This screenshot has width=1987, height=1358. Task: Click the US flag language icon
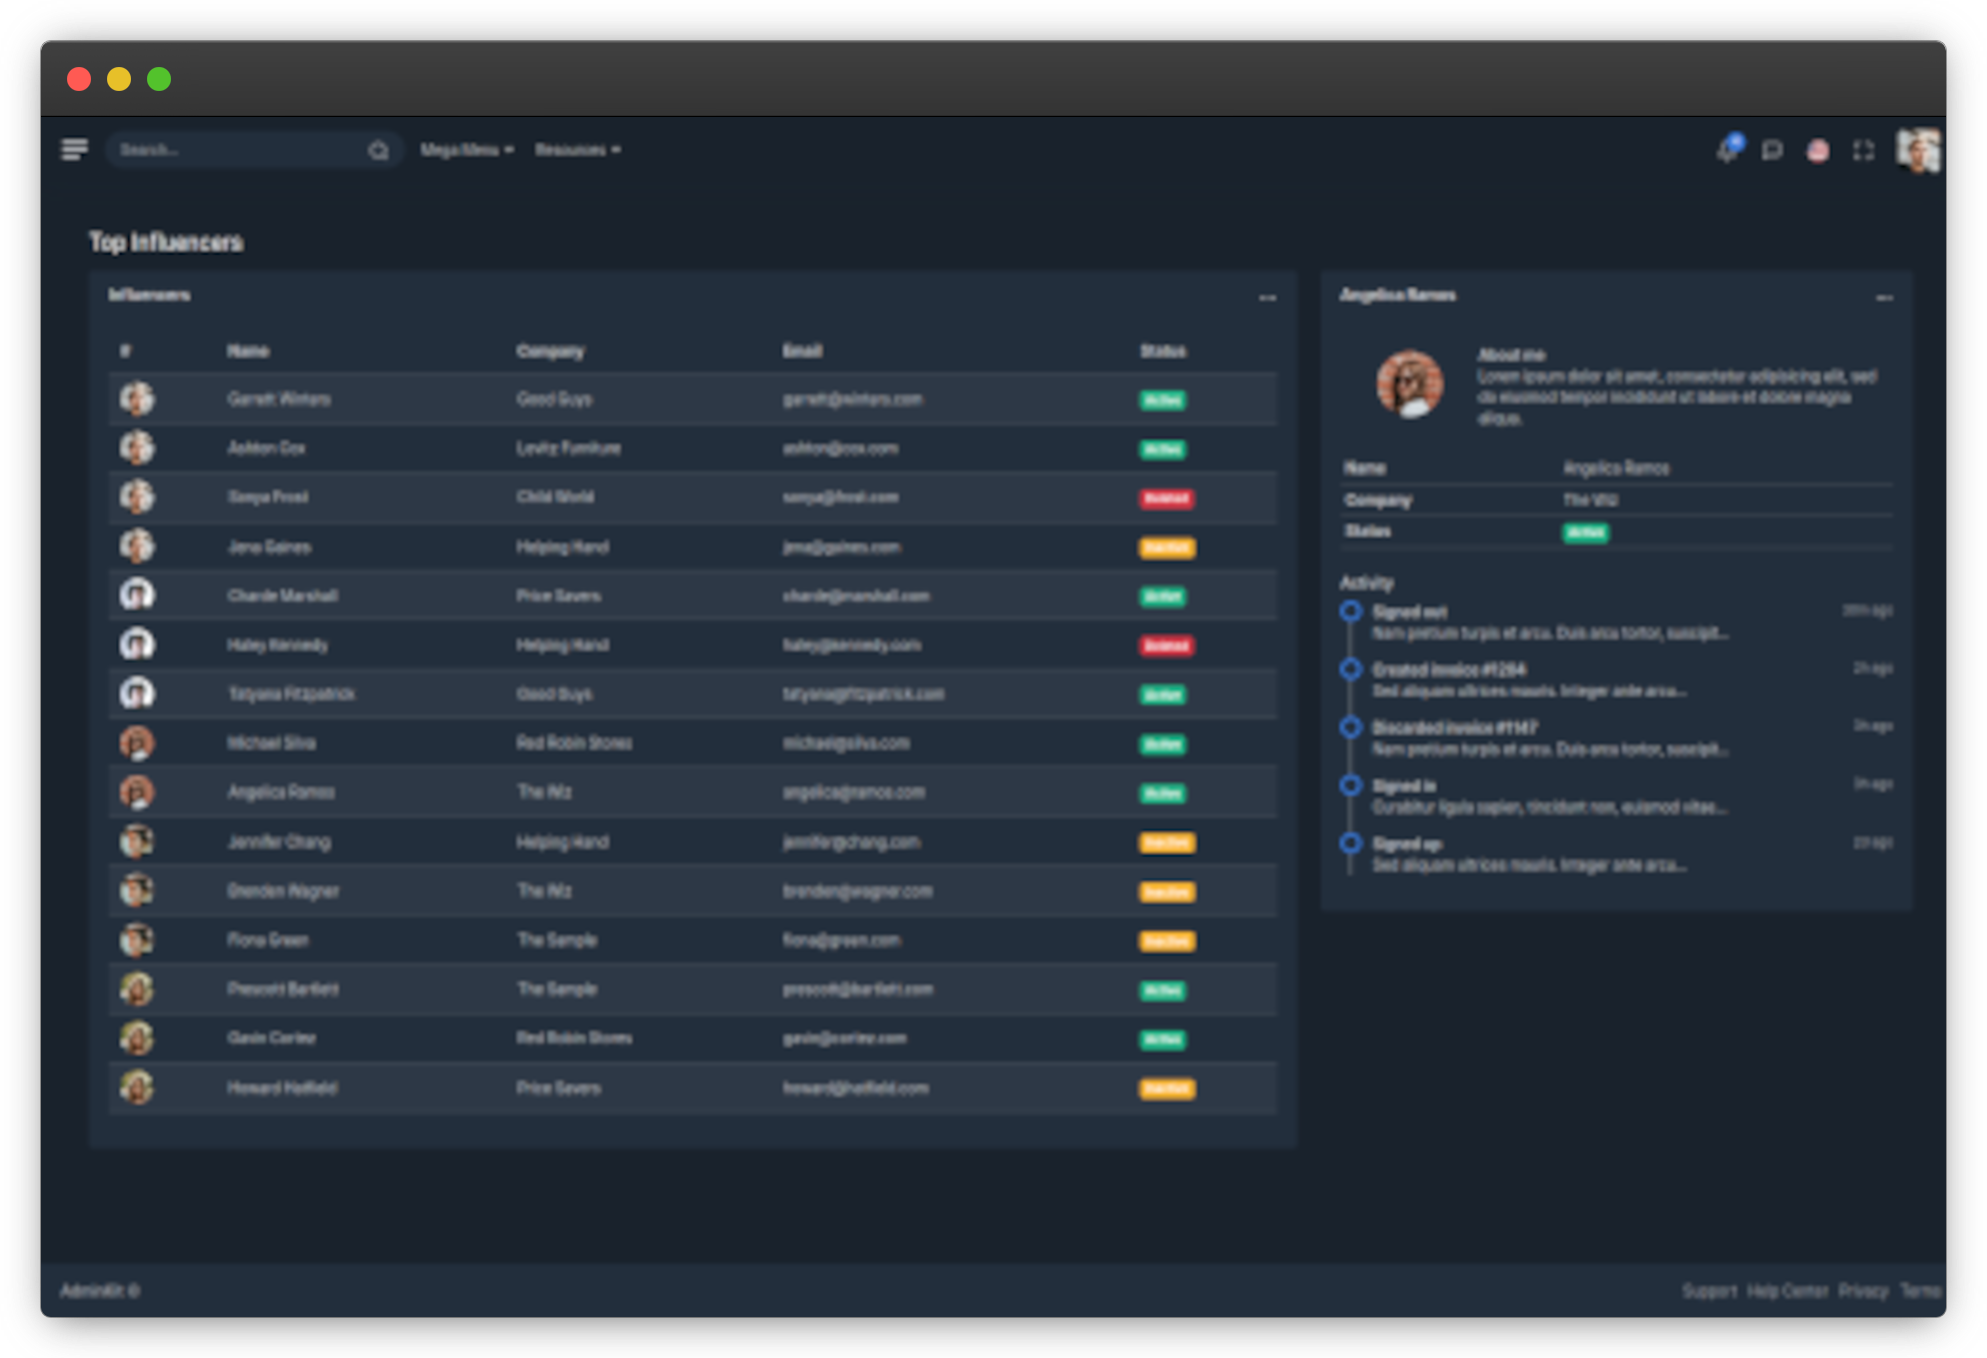(x=1818, y=150)
